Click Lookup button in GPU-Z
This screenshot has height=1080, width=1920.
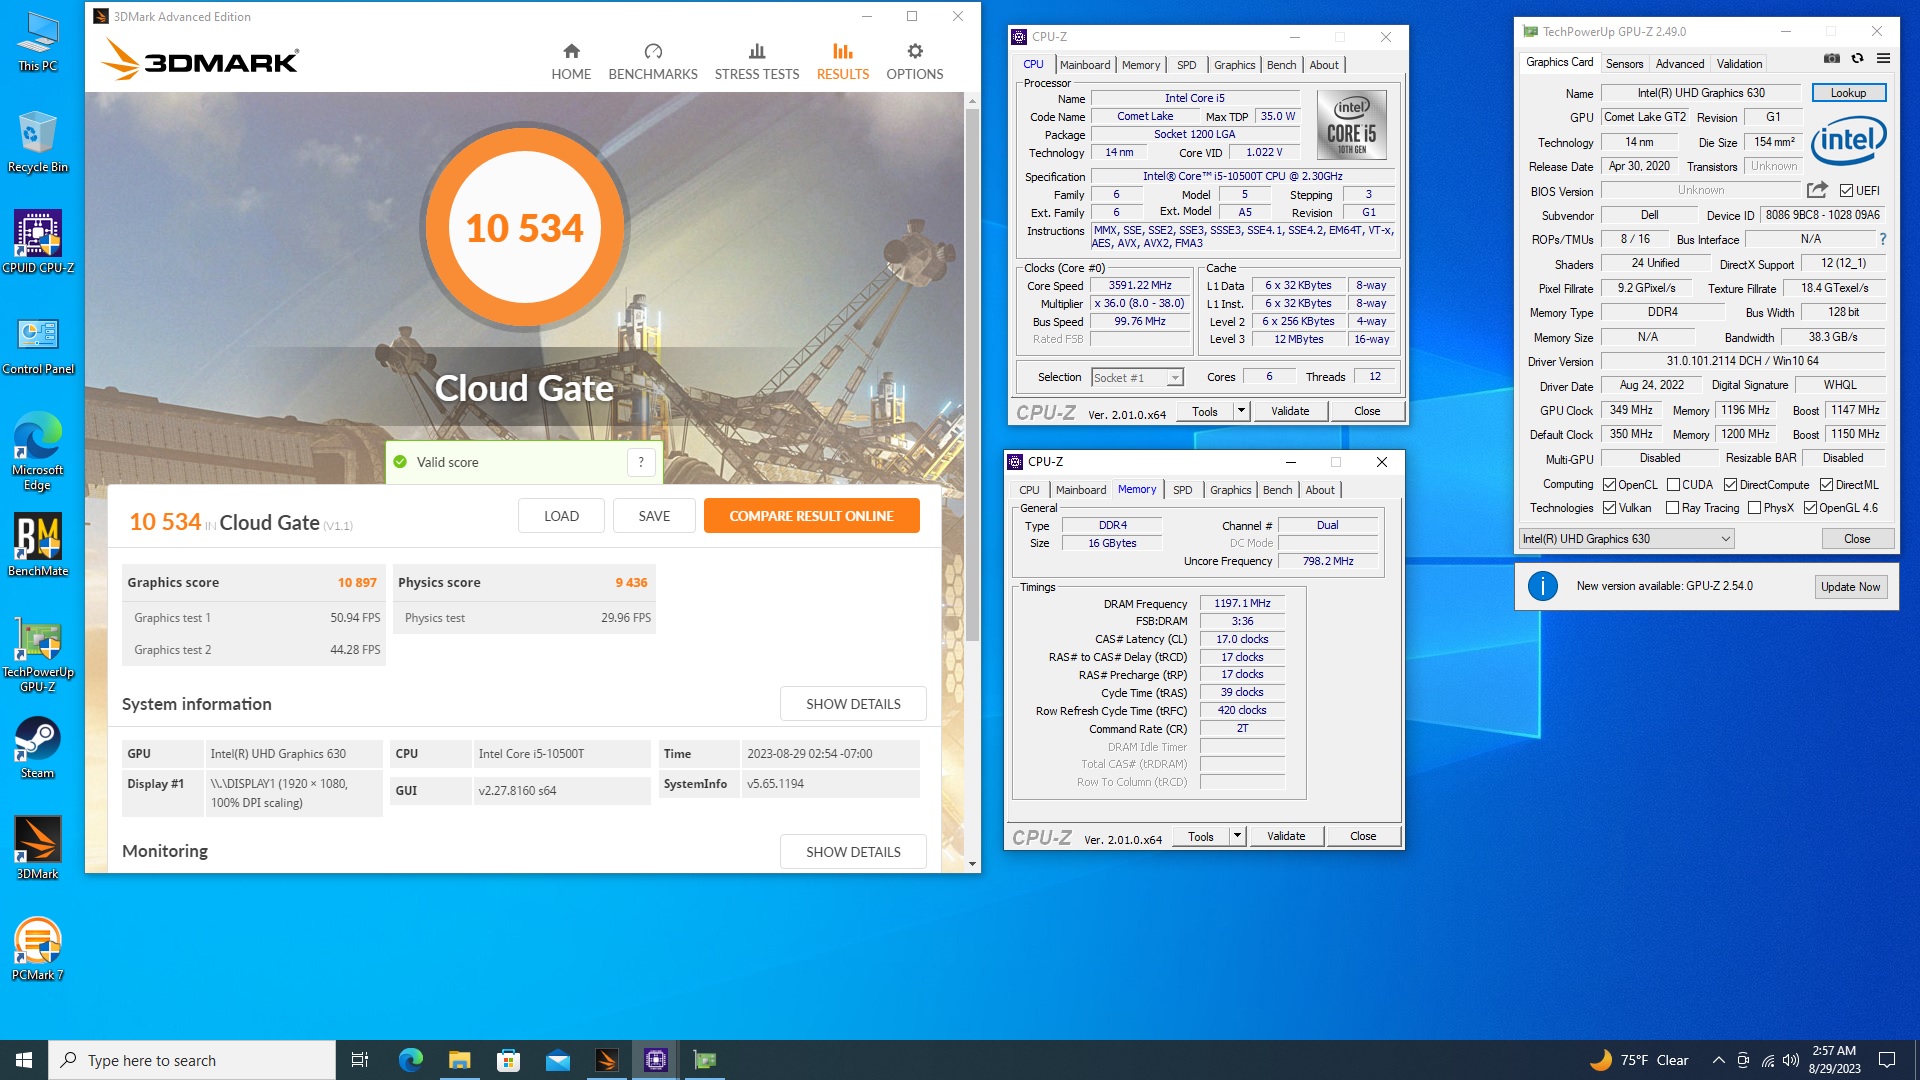(x=1848, y=93)
